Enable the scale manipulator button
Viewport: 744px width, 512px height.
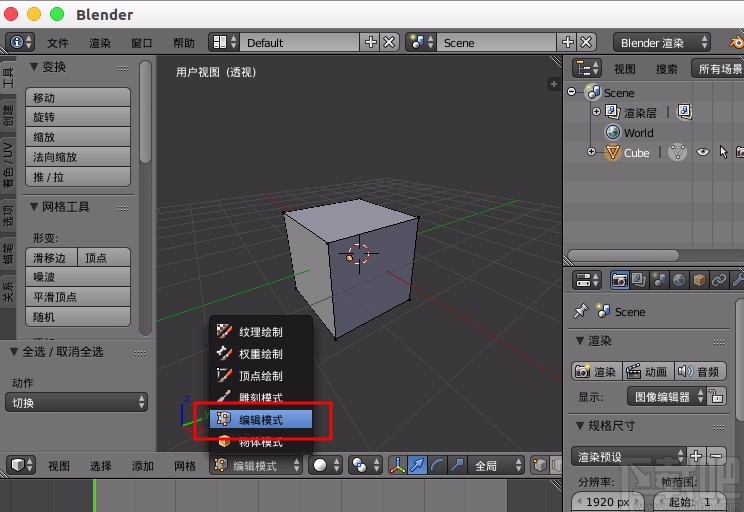click(457, 465)
